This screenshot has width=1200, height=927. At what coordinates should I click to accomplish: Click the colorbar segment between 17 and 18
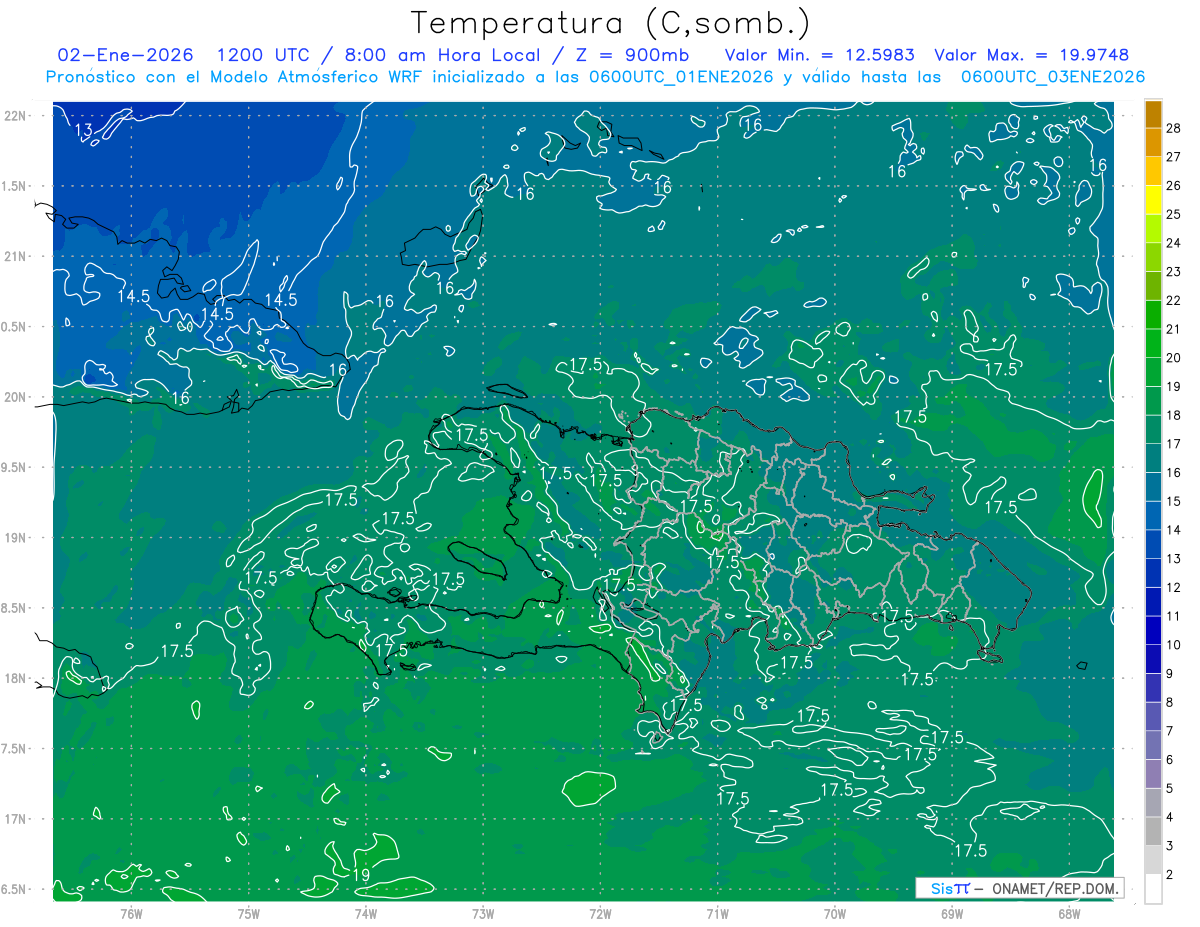point(1153,429)
